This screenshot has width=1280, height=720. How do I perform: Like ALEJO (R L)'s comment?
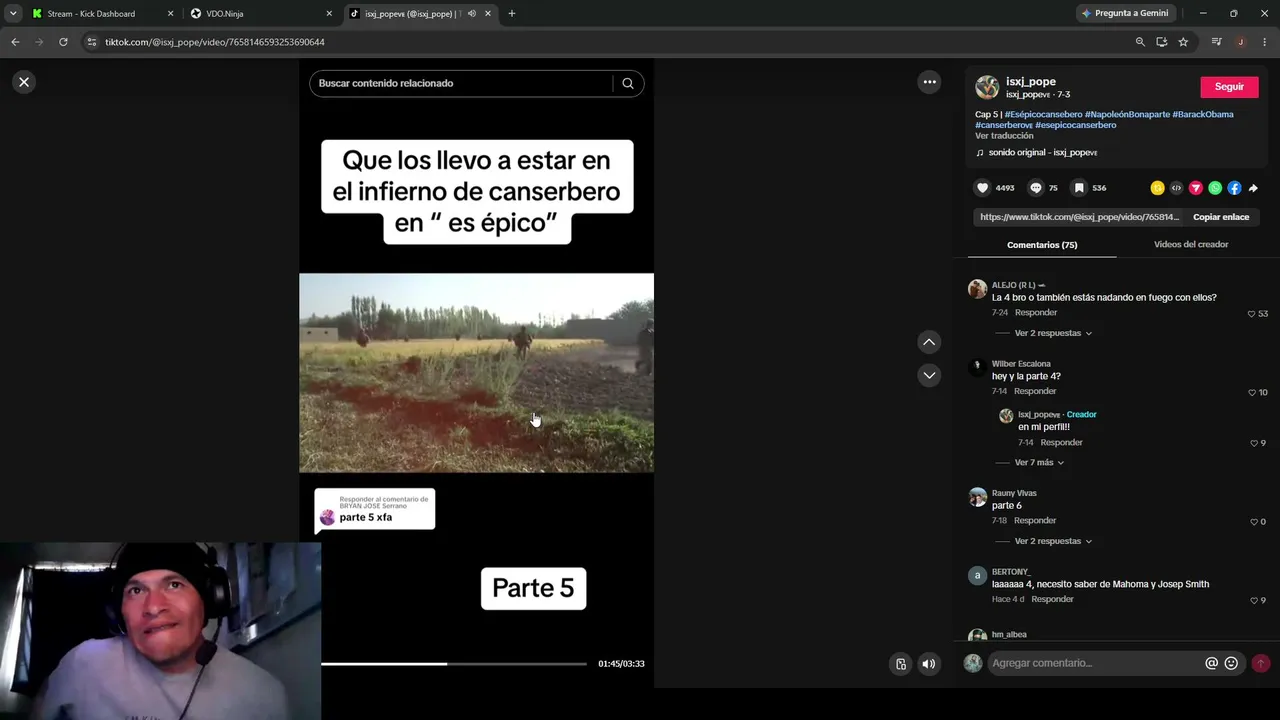point(1251,314)
